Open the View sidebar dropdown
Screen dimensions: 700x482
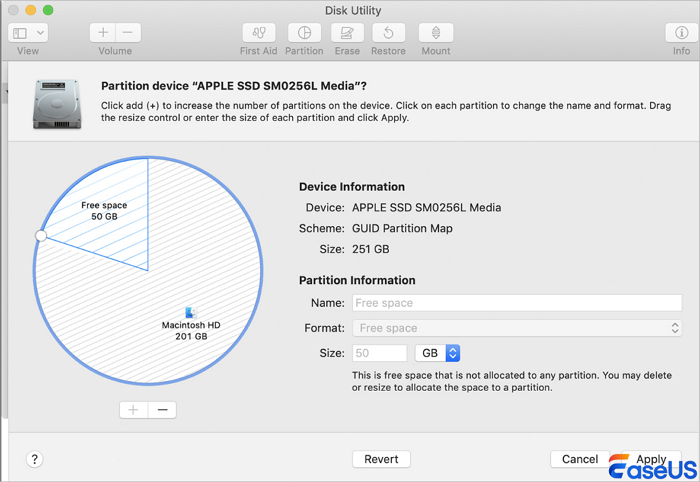point(28,33)
